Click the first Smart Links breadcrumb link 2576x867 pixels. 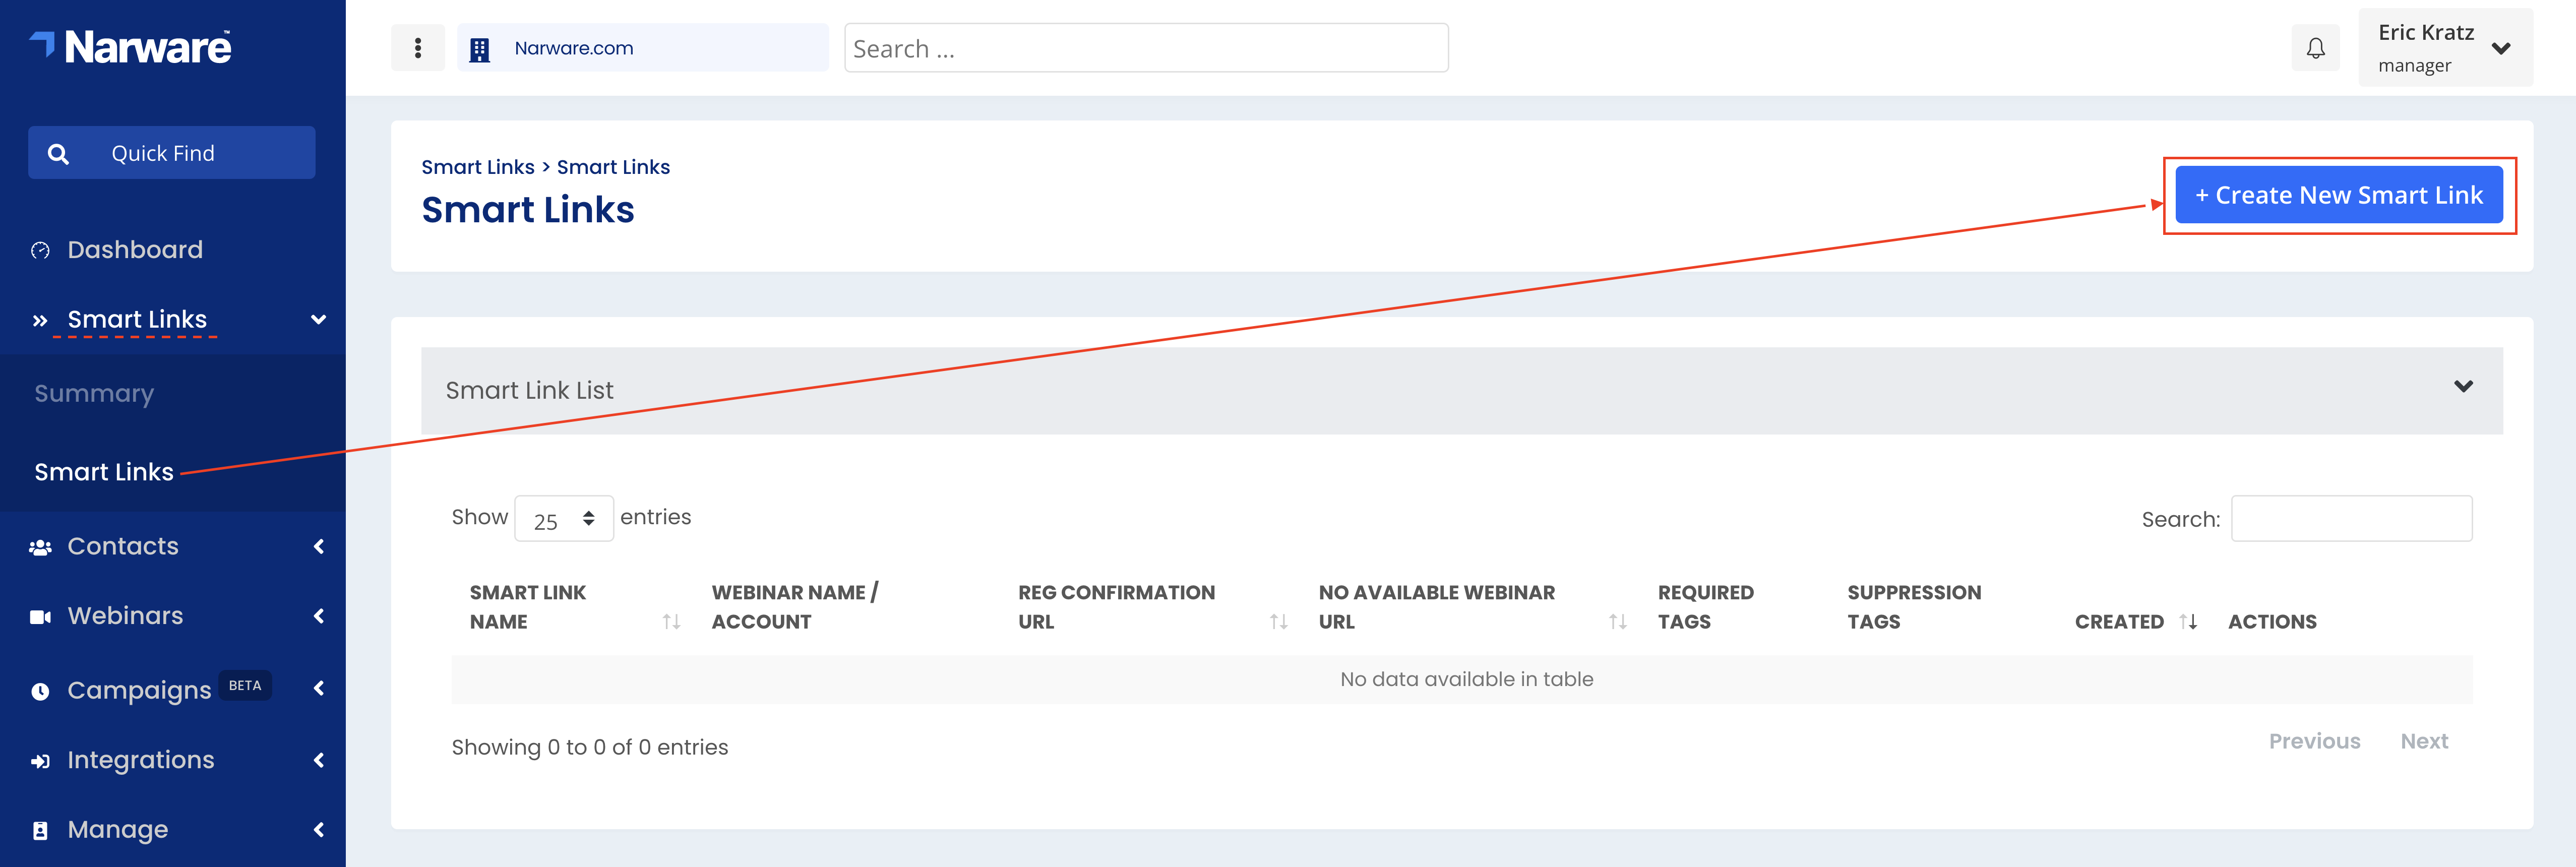click(478, 167)
